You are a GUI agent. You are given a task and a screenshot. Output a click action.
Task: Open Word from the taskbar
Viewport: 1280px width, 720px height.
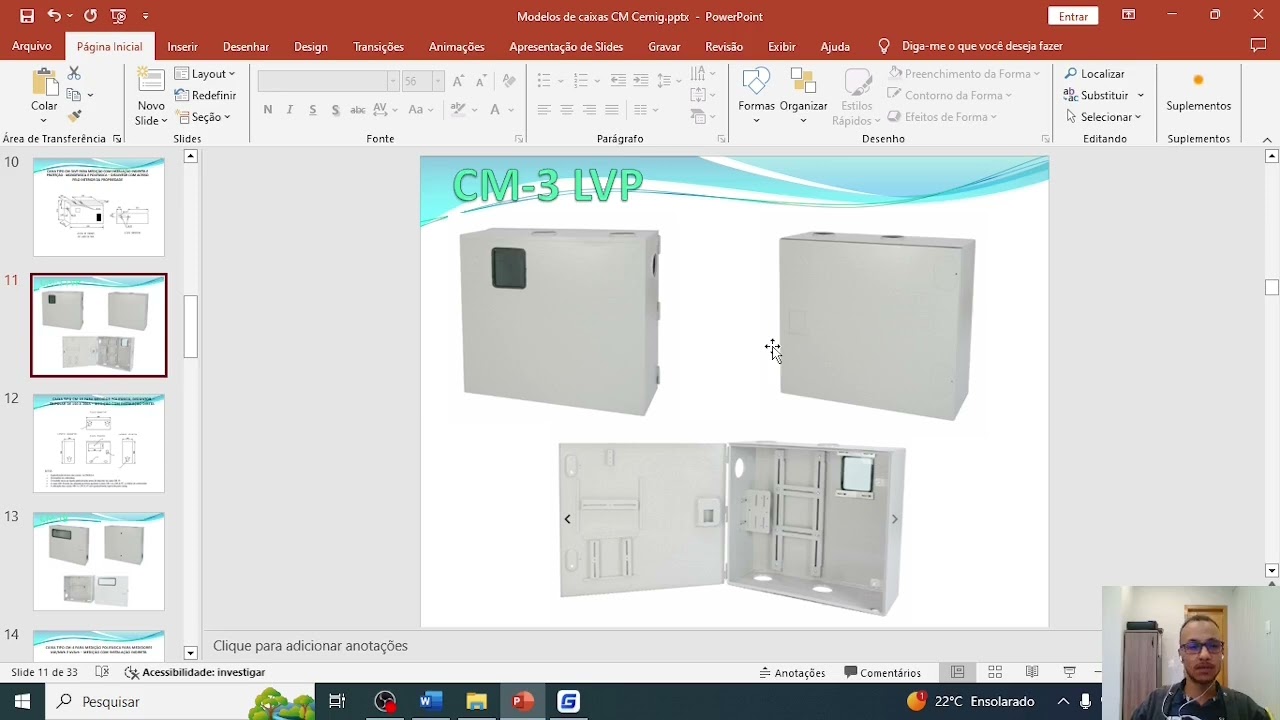tap(431, 702)
